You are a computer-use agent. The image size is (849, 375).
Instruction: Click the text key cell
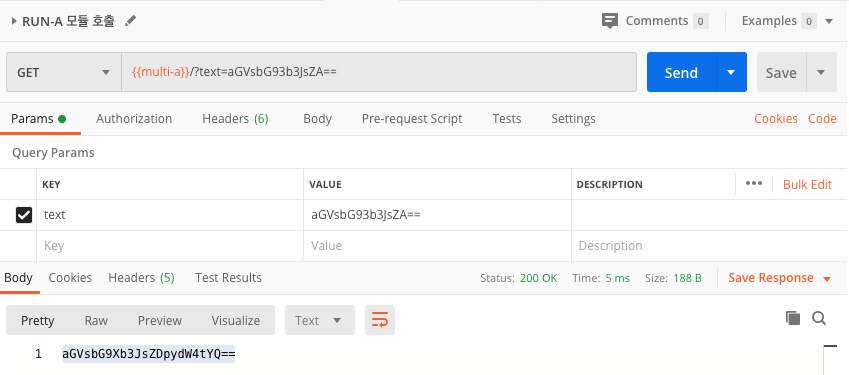pyautogui.click(x=170, y=215)
